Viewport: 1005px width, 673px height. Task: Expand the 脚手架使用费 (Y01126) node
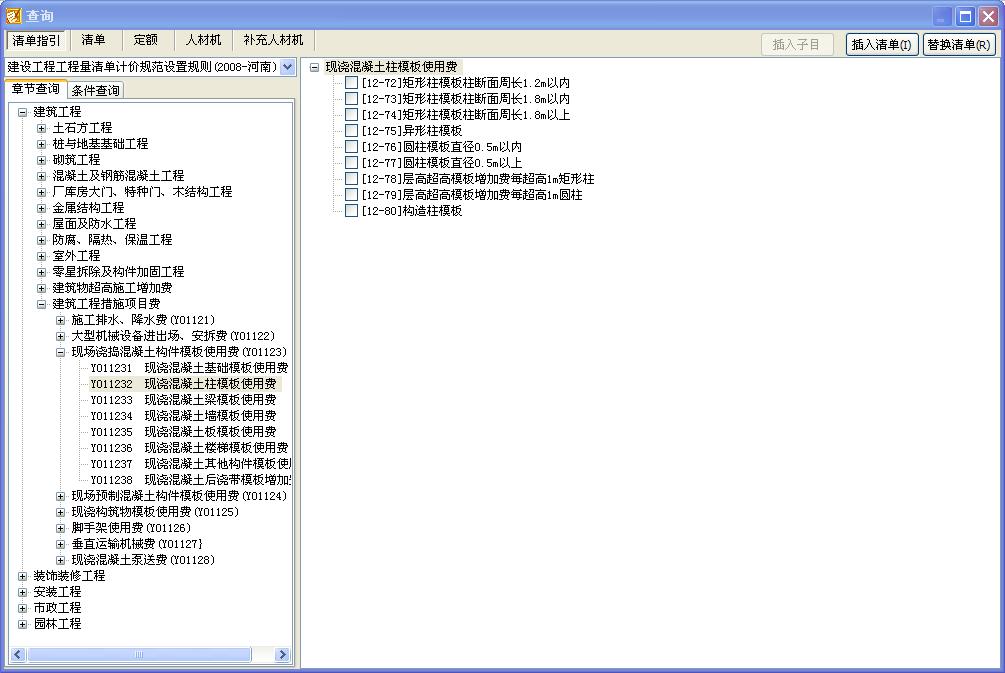click(61, 528)
